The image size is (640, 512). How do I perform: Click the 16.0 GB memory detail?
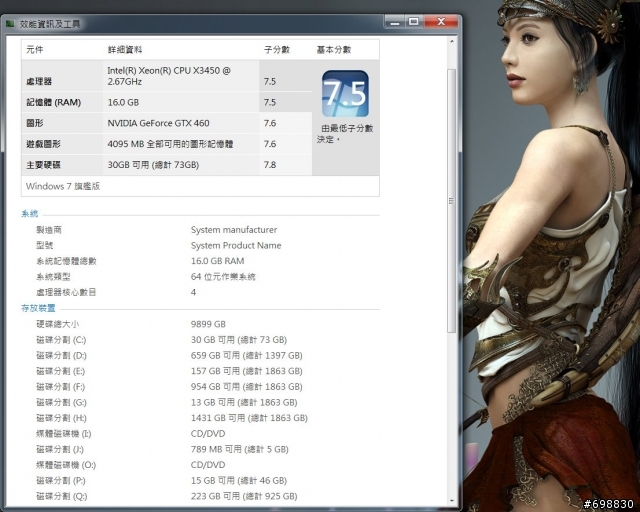click(x=123, y=102)
